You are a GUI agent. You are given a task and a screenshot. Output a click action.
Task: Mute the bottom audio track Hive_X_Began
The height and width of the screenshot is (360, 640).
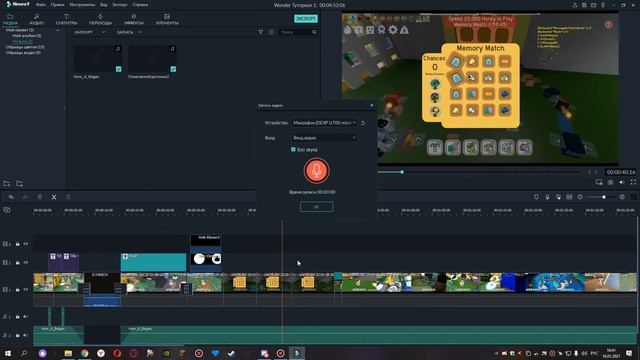tap(26, 335)
